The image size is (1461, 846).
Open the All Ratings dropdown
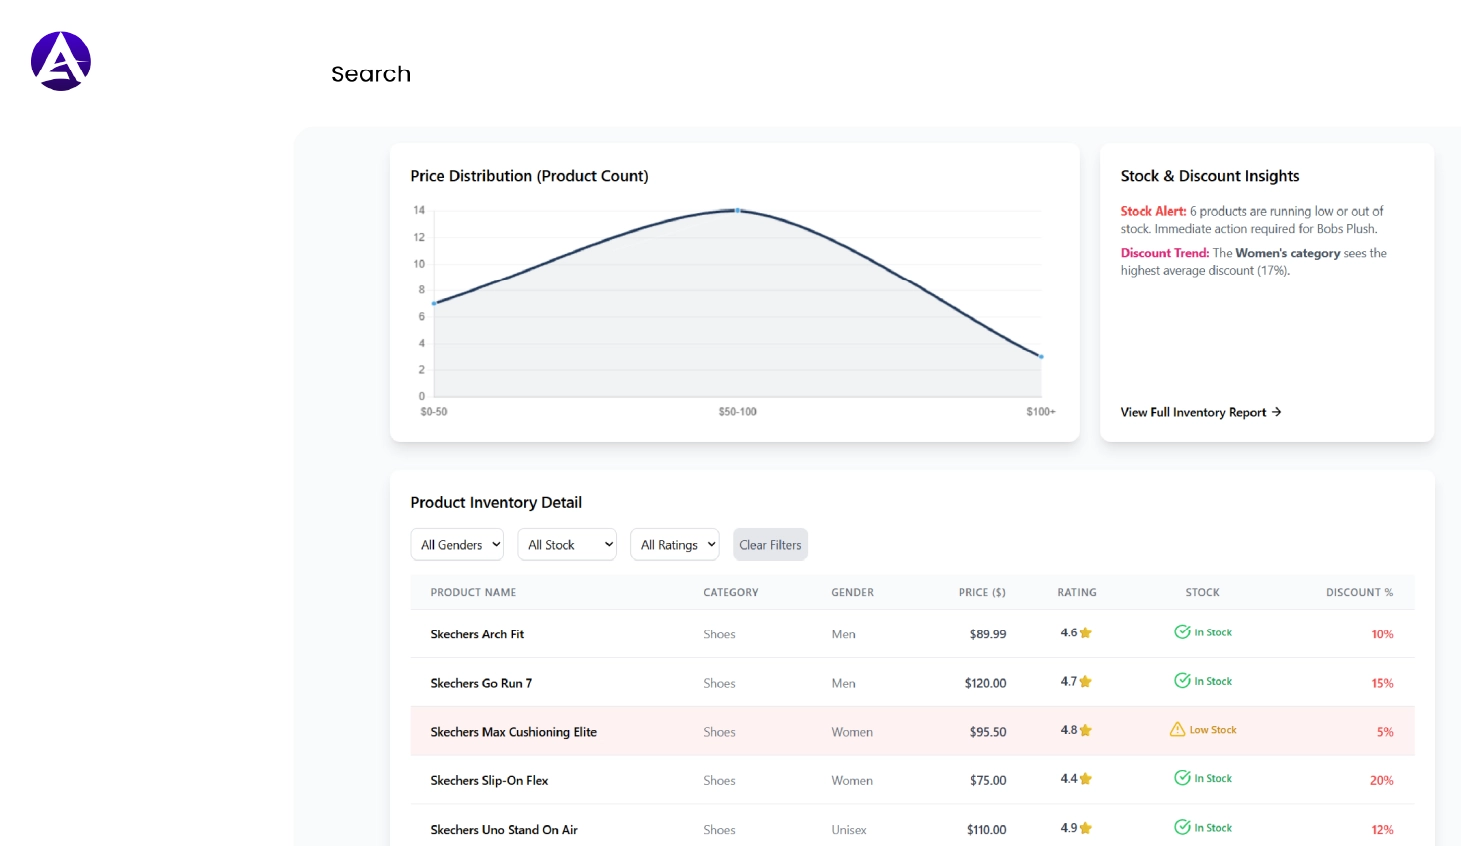[675, 544]
